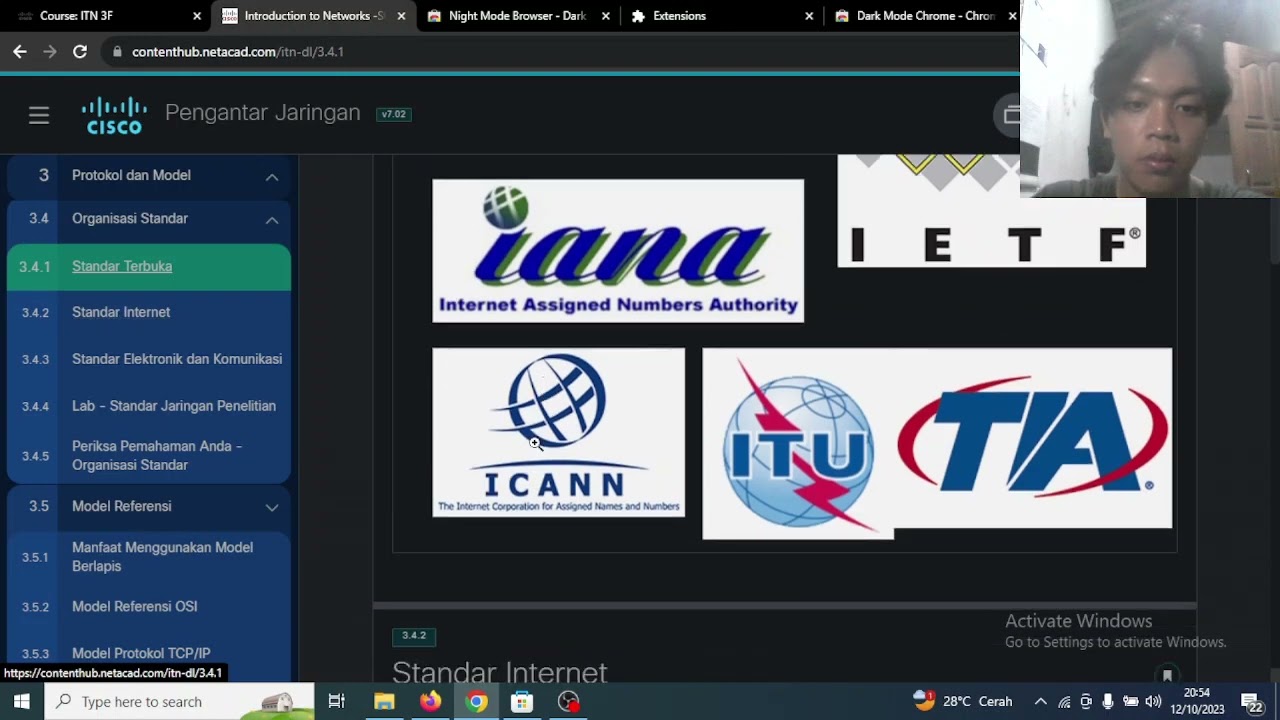
Task: Close the Night Mode Browser tab
Action: tap(605, 16)
